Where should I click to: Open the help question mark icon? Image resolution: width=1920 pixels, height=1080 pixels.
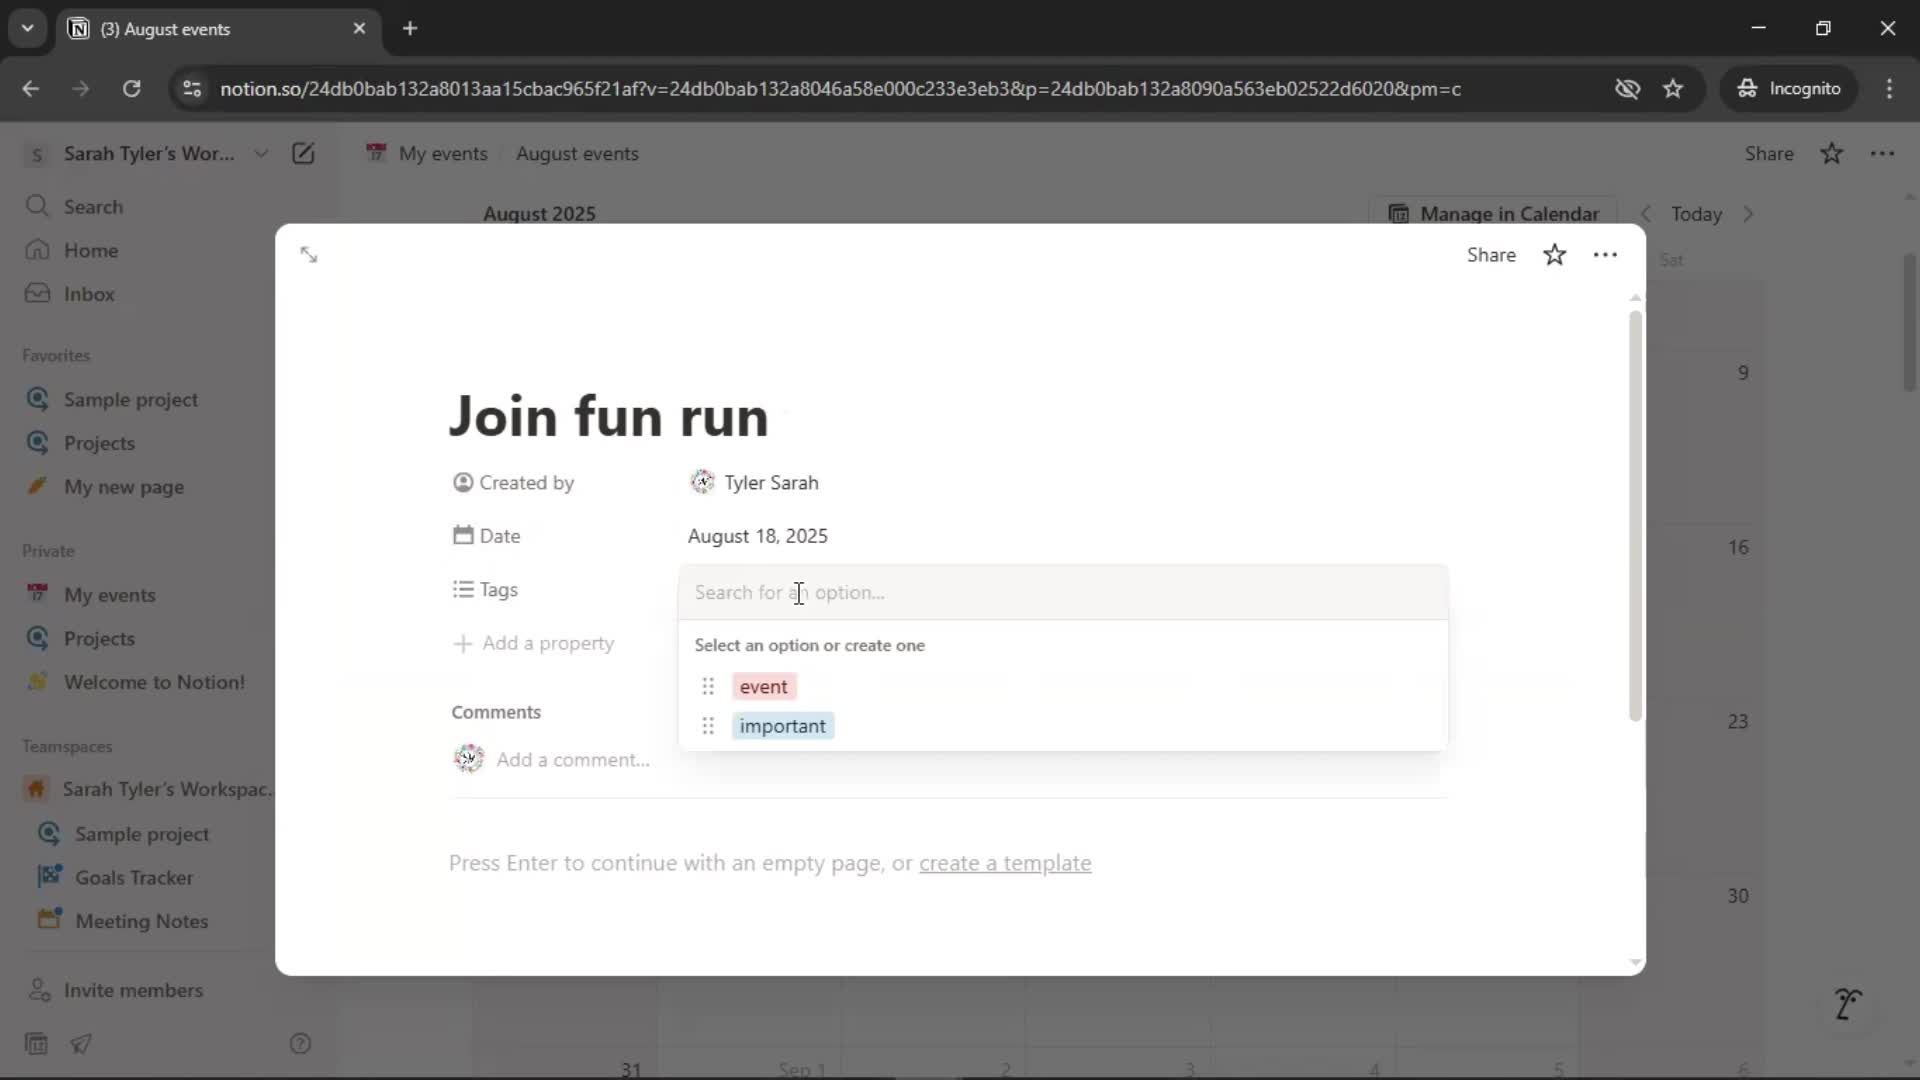point(300,1044)
